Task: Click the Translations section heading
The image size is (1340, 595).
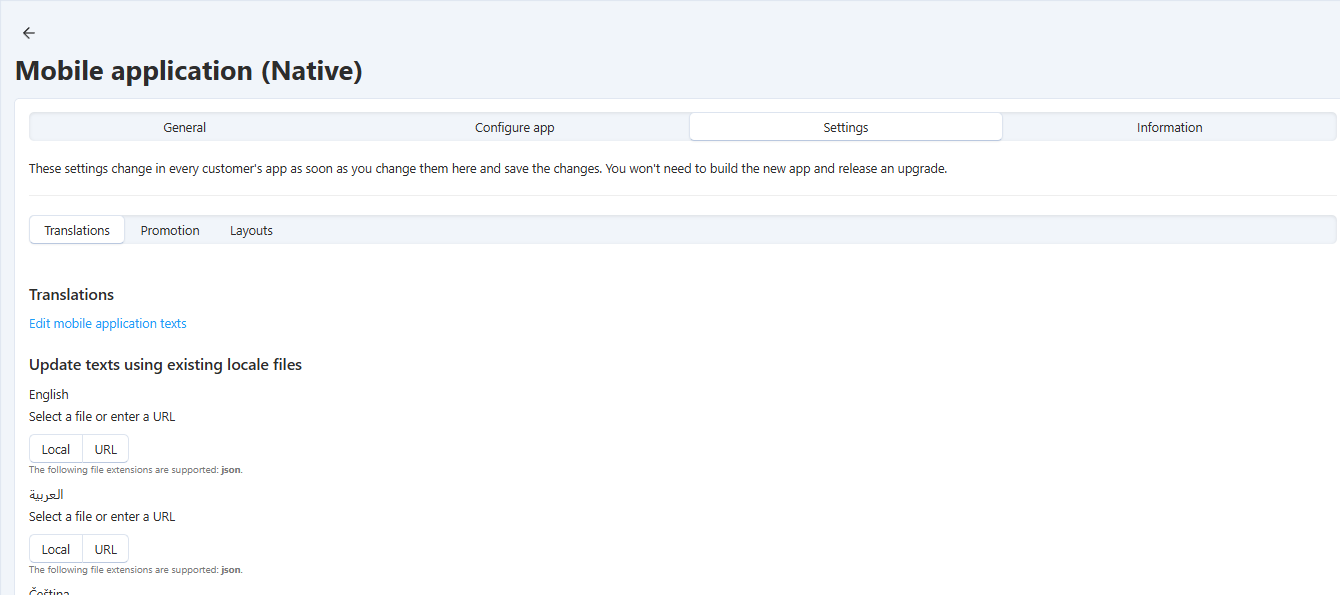Action: click(71, 294)
